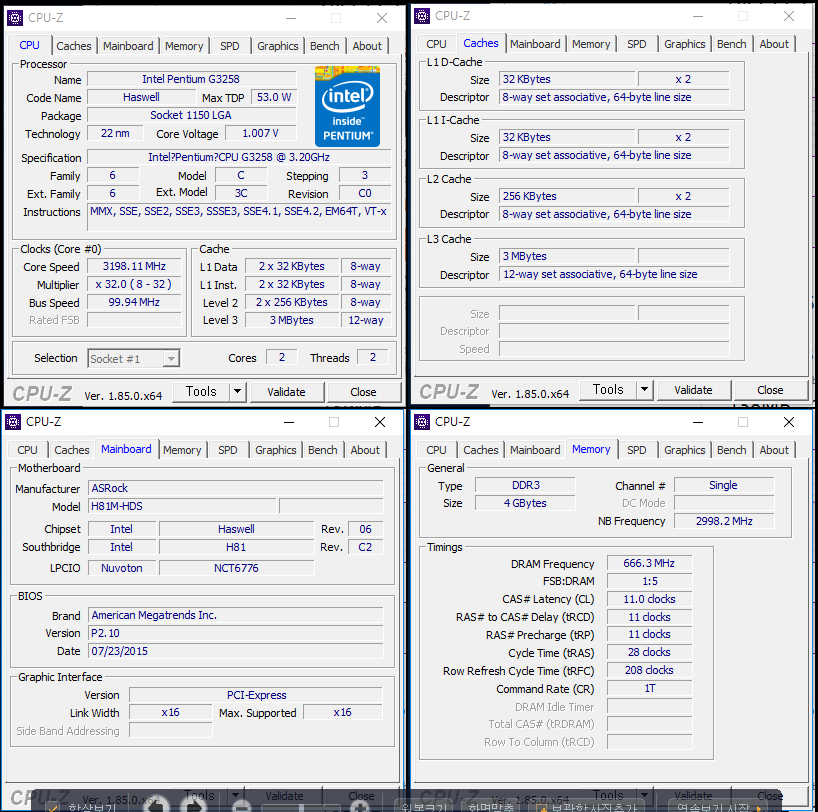The width and height of the screenshot is (818, 812).
Task: Switch to CPU tab in Mainboard window
Action: tap(27, 450)
